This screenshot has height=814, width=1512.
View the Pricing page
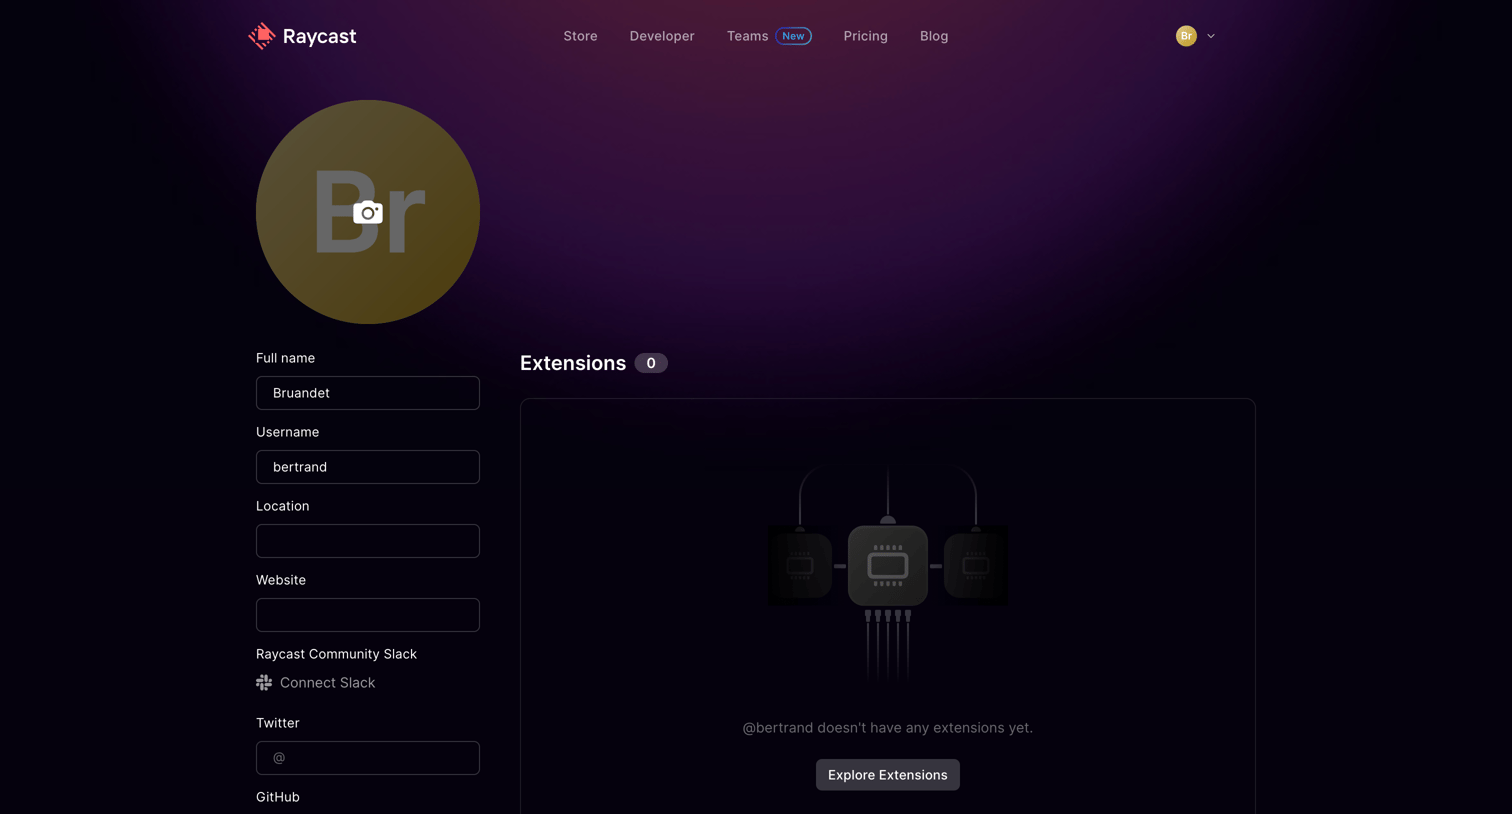pos(865,36)
